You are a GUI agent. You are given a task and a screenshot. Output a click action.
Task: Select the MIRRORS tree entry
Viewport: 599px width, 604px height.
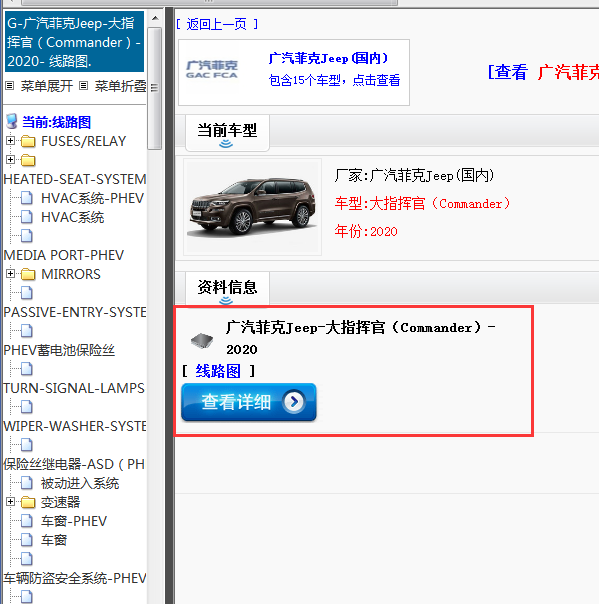point(71,274)
